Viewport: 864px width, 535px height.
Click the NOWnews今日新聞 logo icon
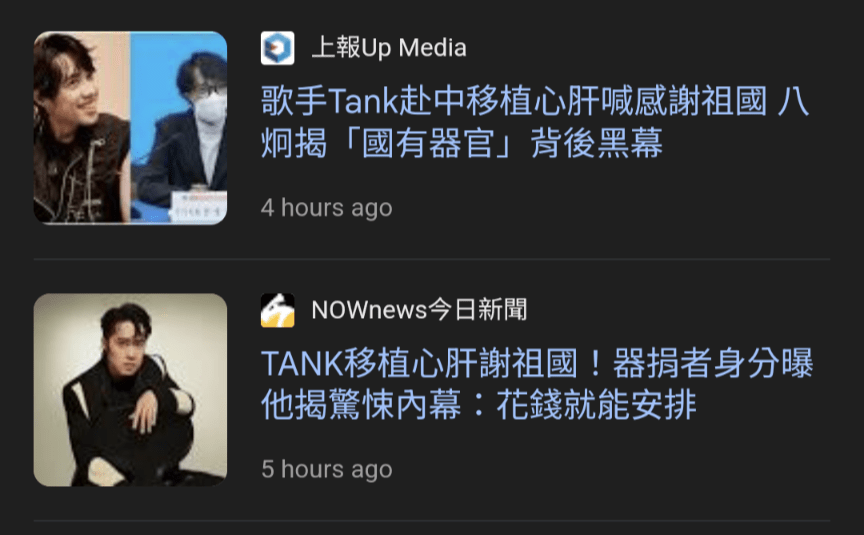pyautogui.click(x=277, y=310)
